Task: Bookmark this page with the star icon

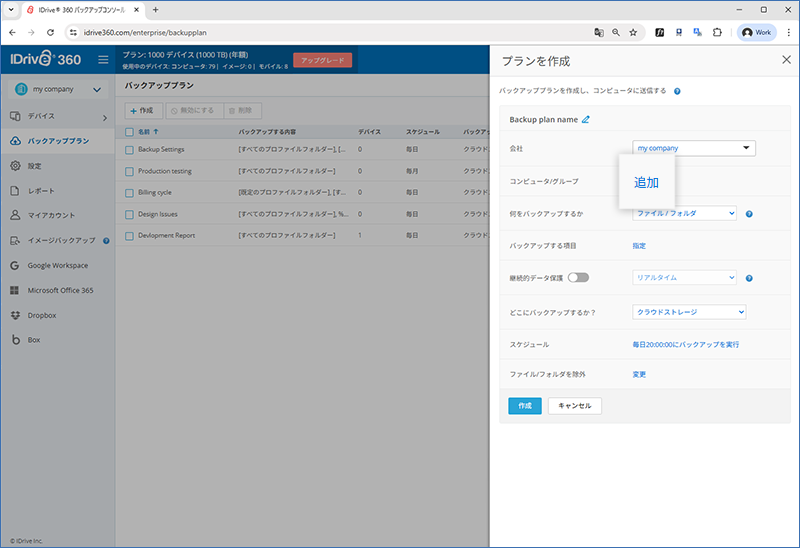Action: (x=633, y=32)
